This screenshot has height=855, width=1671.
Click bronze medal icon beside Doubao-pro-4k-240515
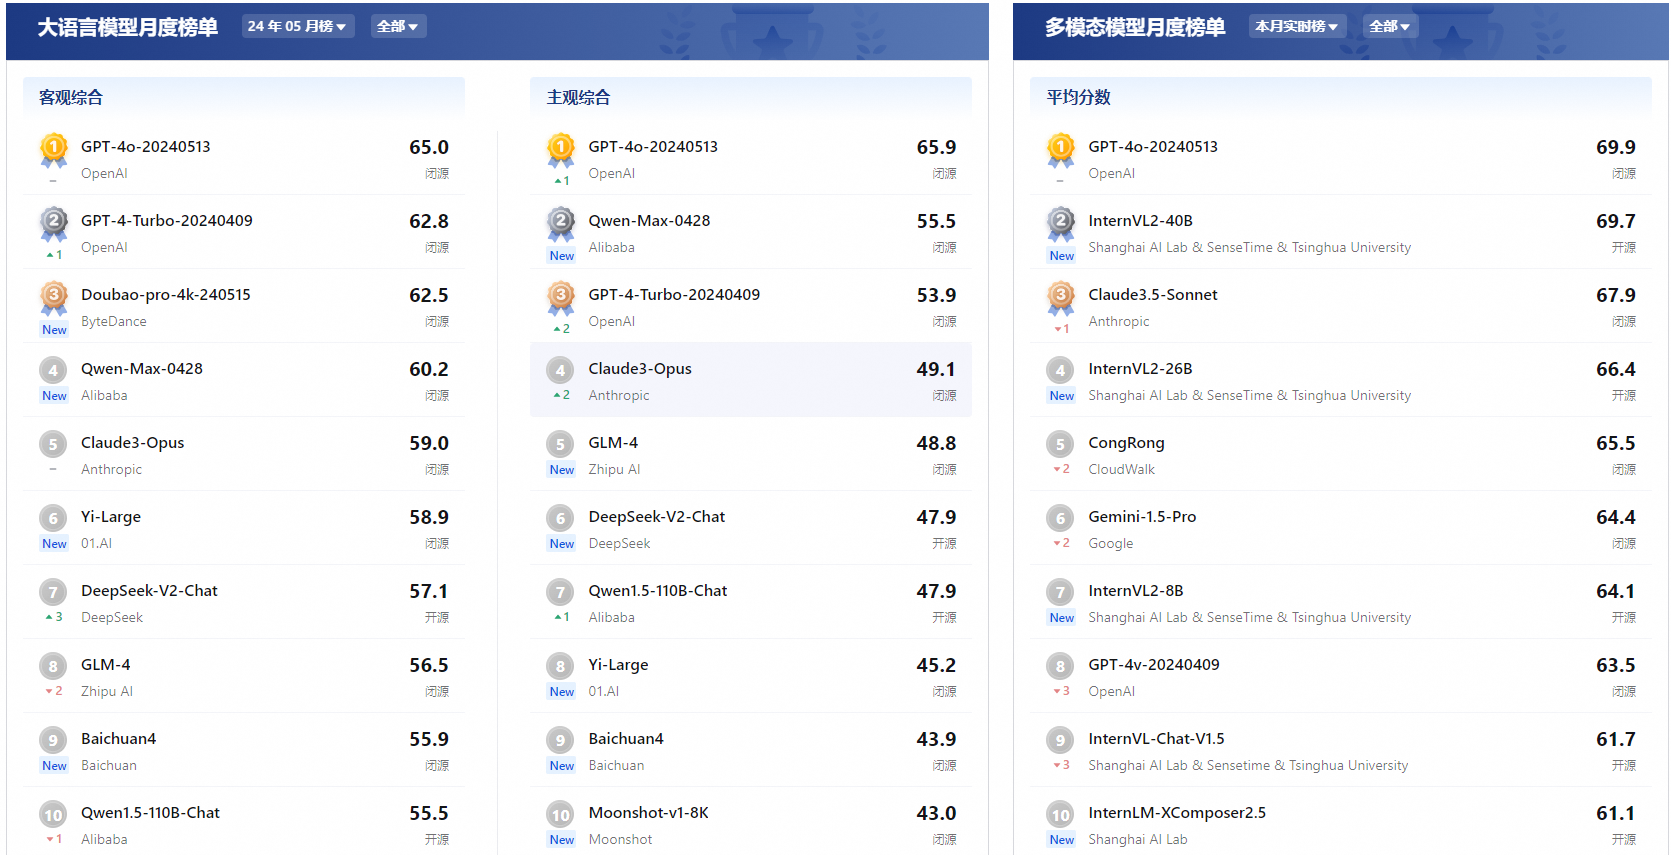click(54, 299)
